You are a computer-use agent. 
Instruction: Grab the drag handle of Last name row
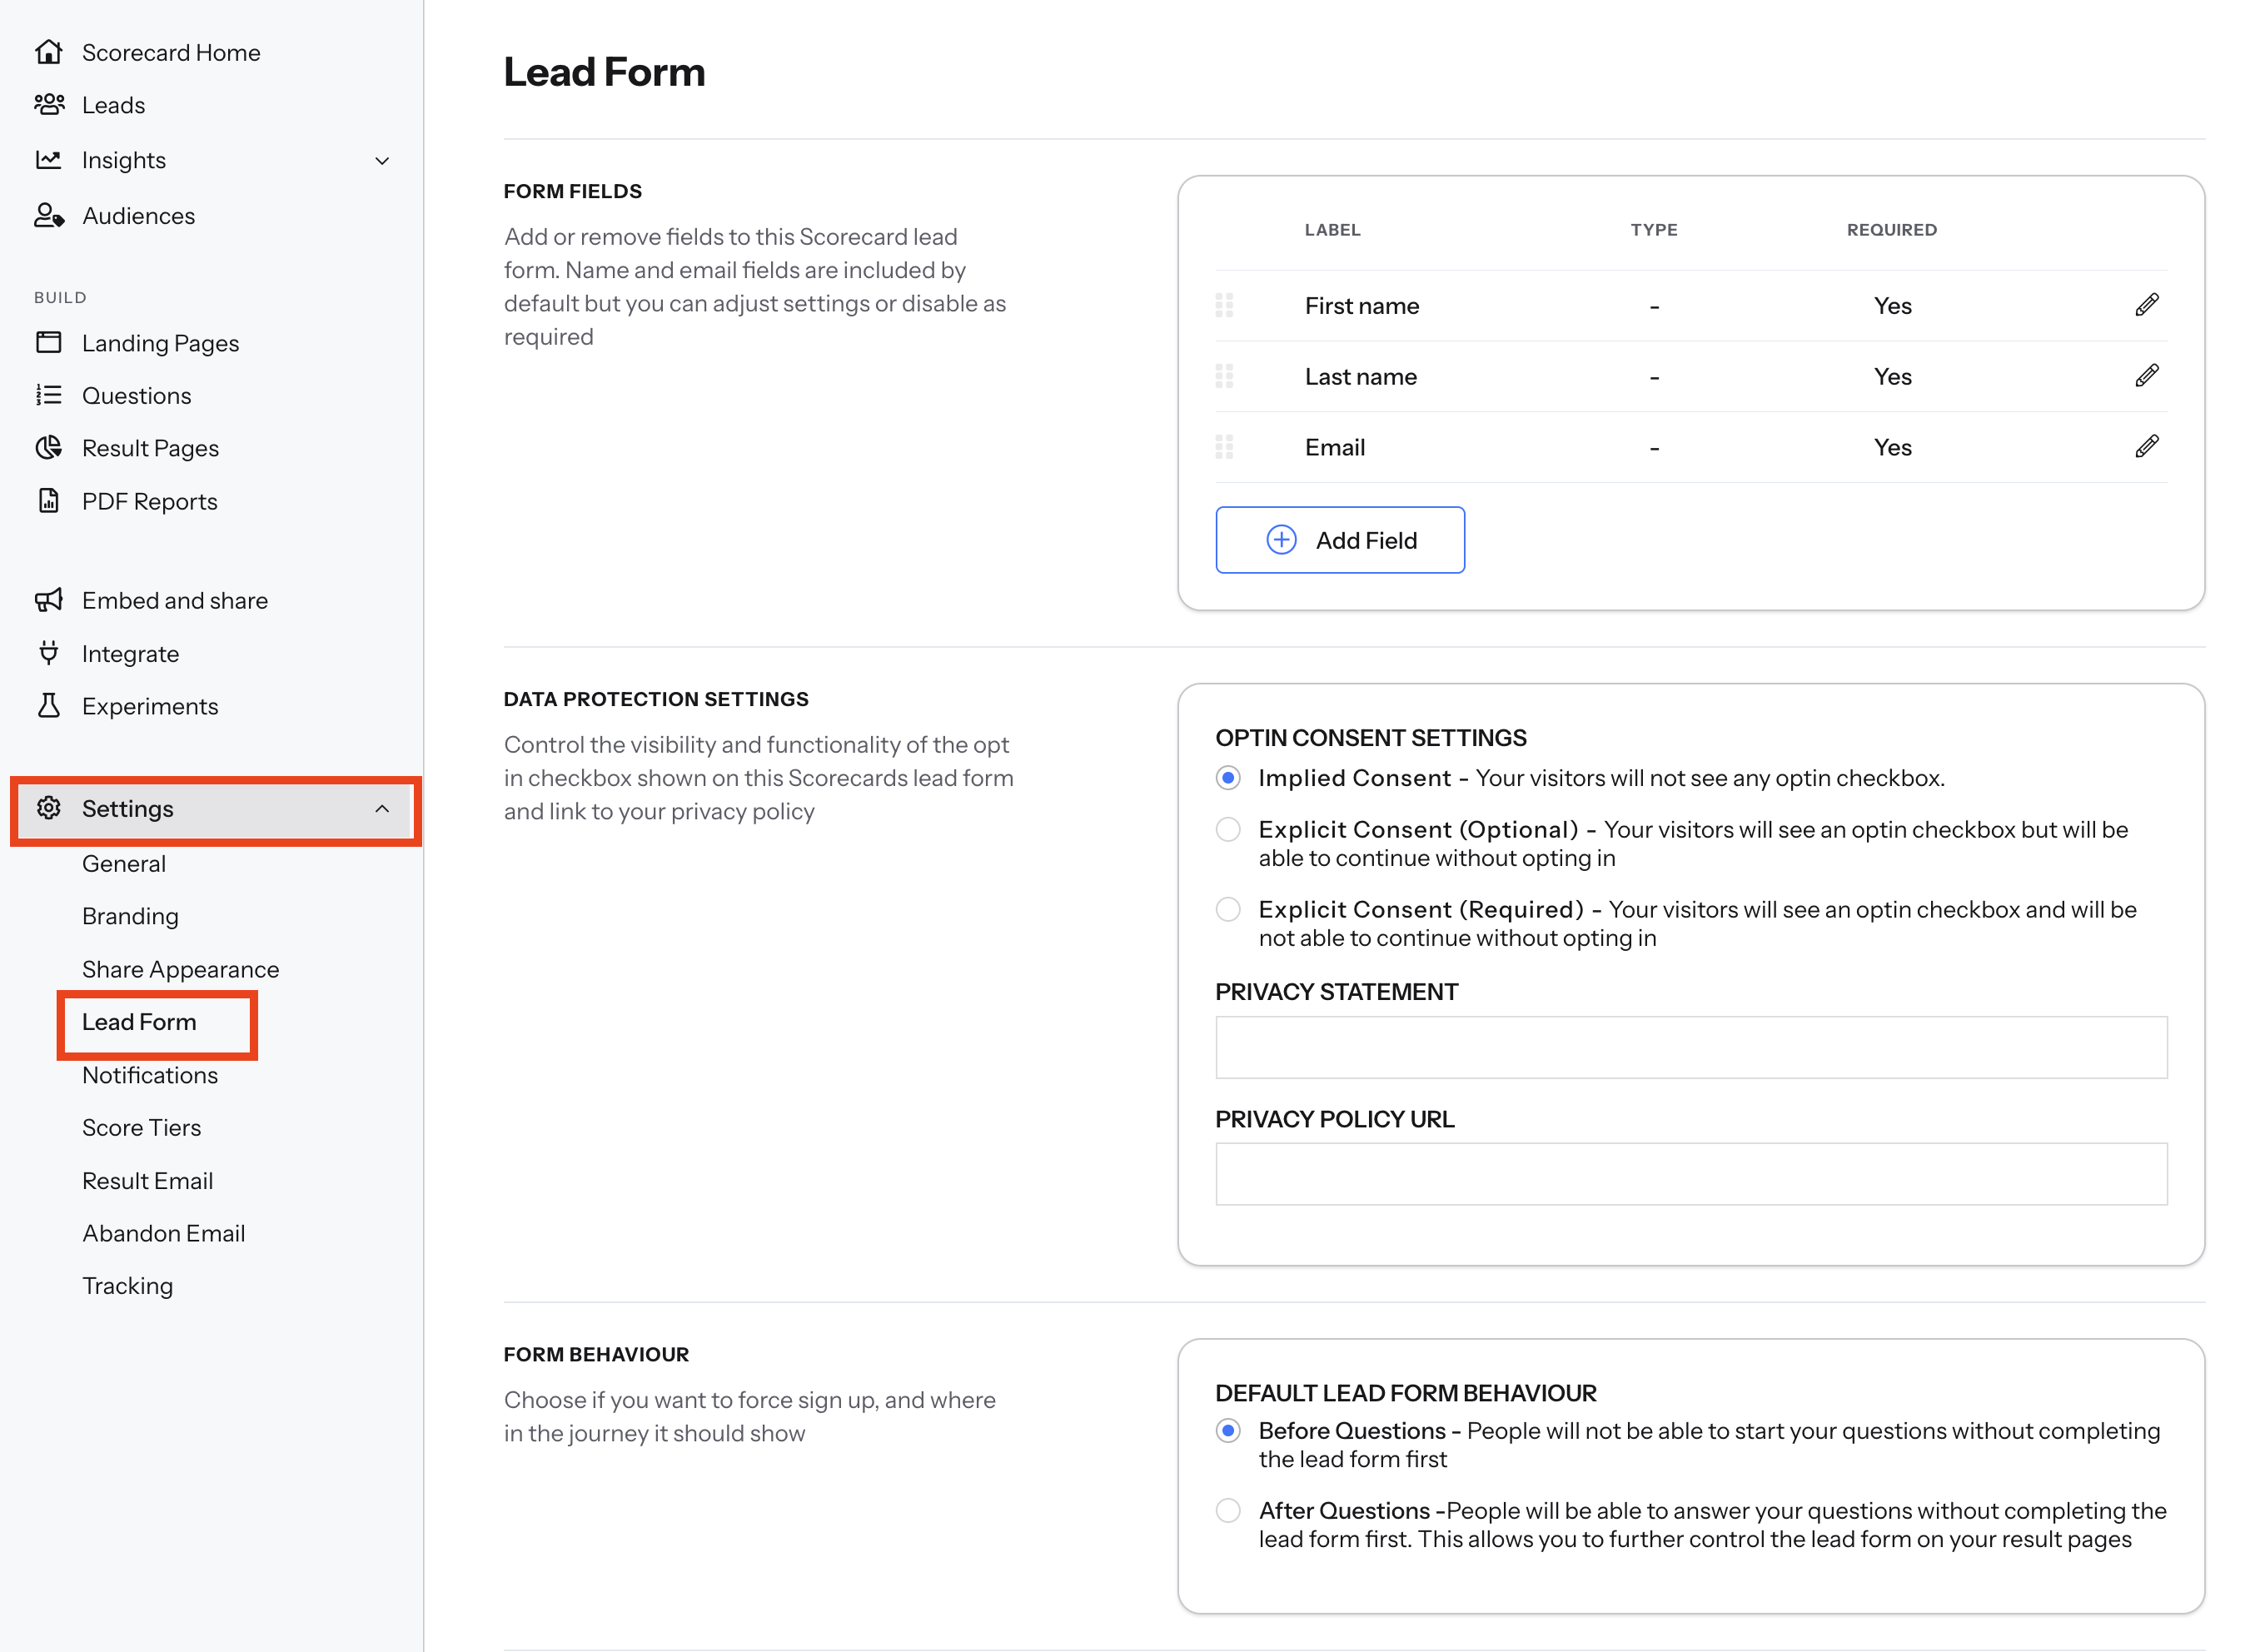(x=1224, y=376)
